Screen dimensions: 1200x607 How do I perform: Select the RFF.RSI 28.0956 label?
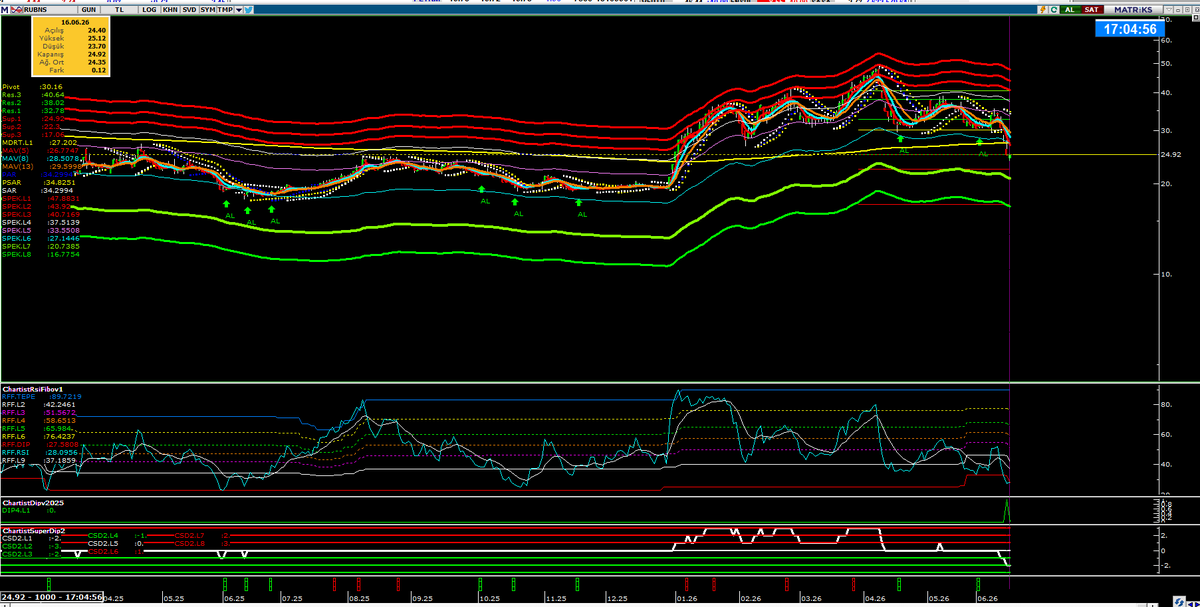tap(40, 453)
